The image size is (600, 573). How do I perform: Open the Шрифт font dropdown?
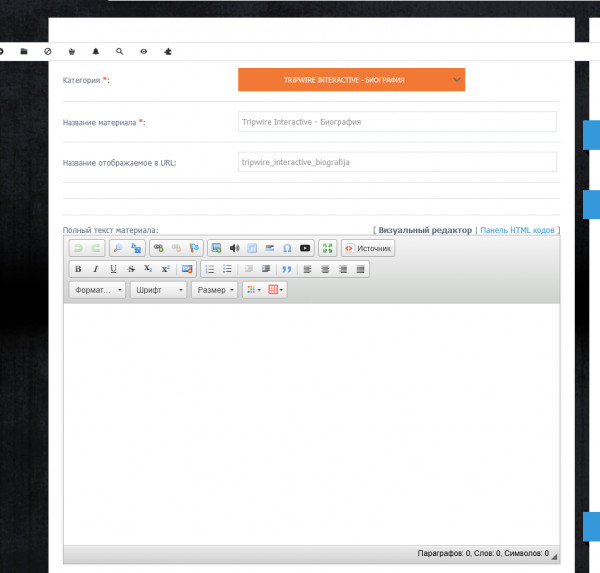pyautogui.click(x=158, y=290)
